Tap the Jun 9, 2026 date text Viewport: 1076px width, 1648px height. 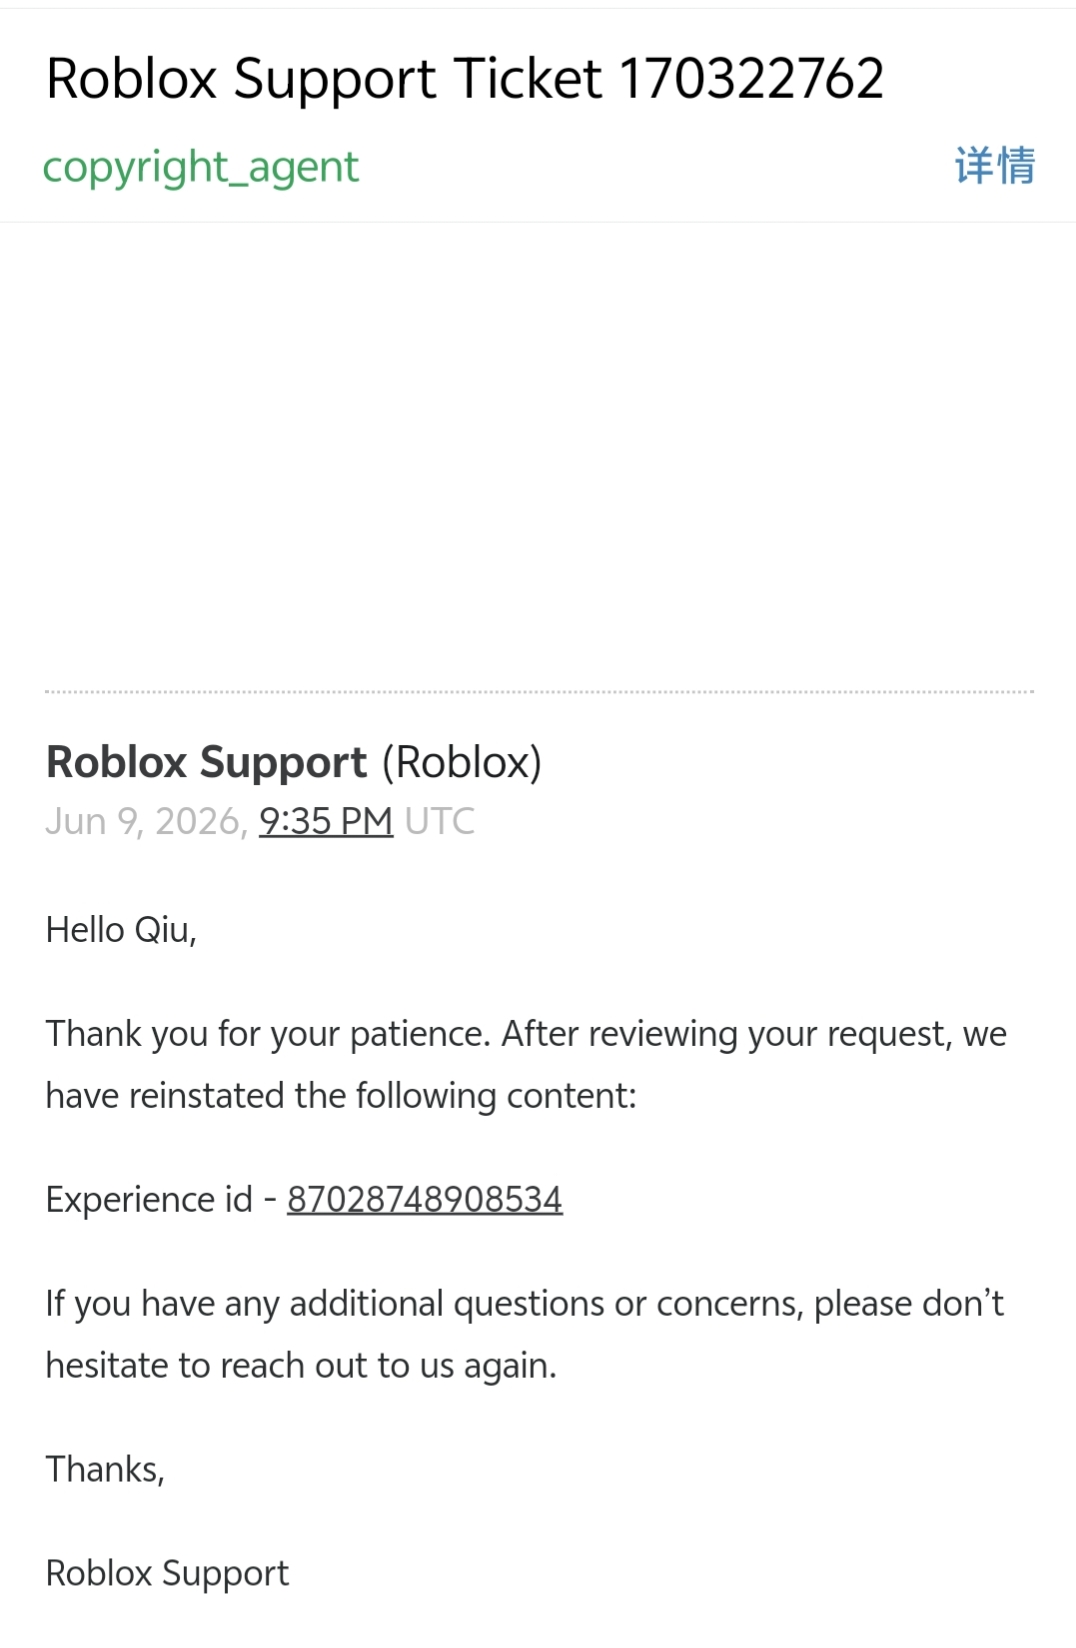[146, 822]
